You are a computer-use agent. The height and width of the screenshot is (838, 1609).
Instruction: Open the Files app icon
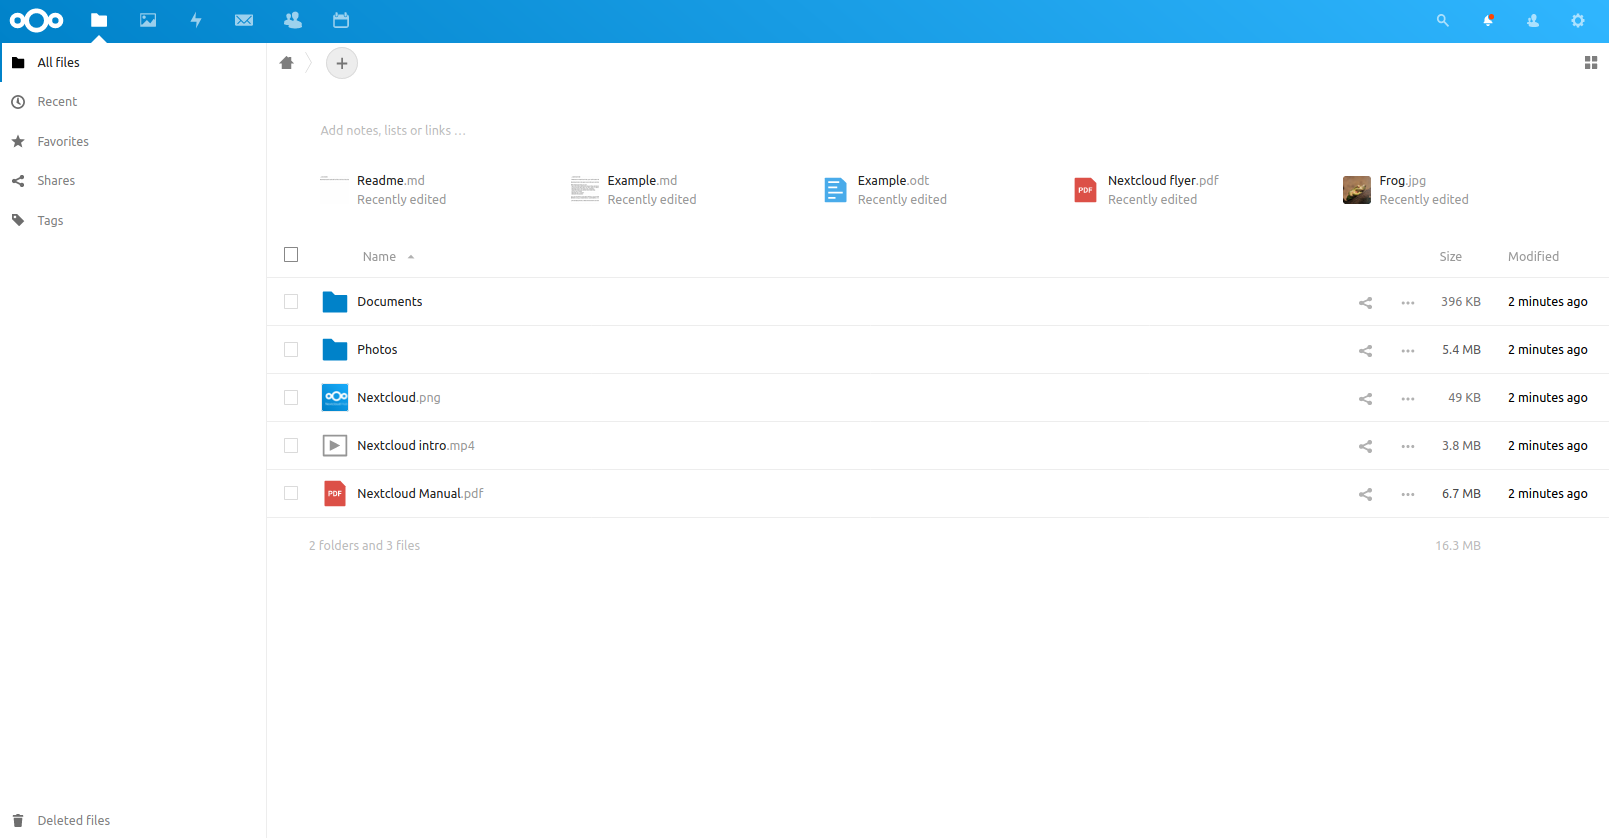pos(99,20)
